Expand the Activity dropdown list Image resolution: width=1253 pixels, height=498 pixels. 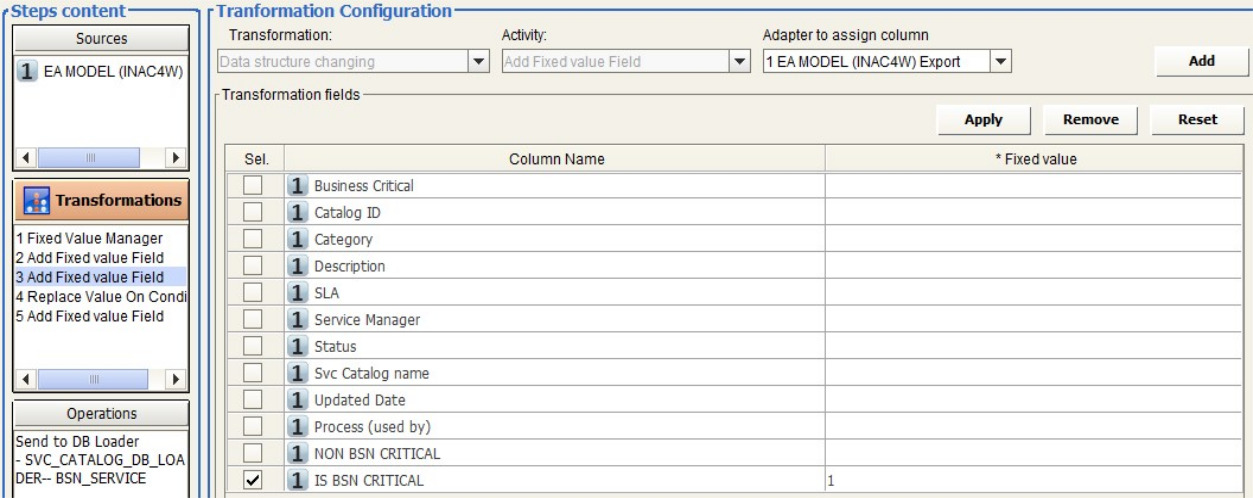click(740, 62)
